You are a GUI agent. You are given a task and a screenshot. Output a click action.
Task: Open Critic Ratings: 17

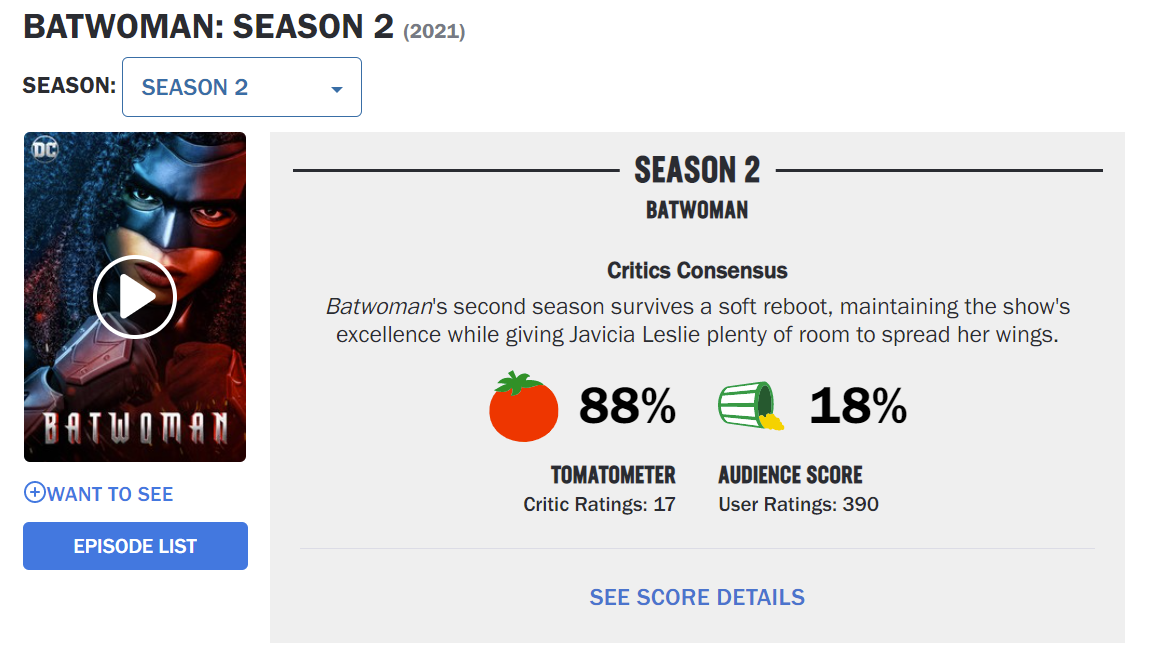pyautogui.click(x=599, y=505)
